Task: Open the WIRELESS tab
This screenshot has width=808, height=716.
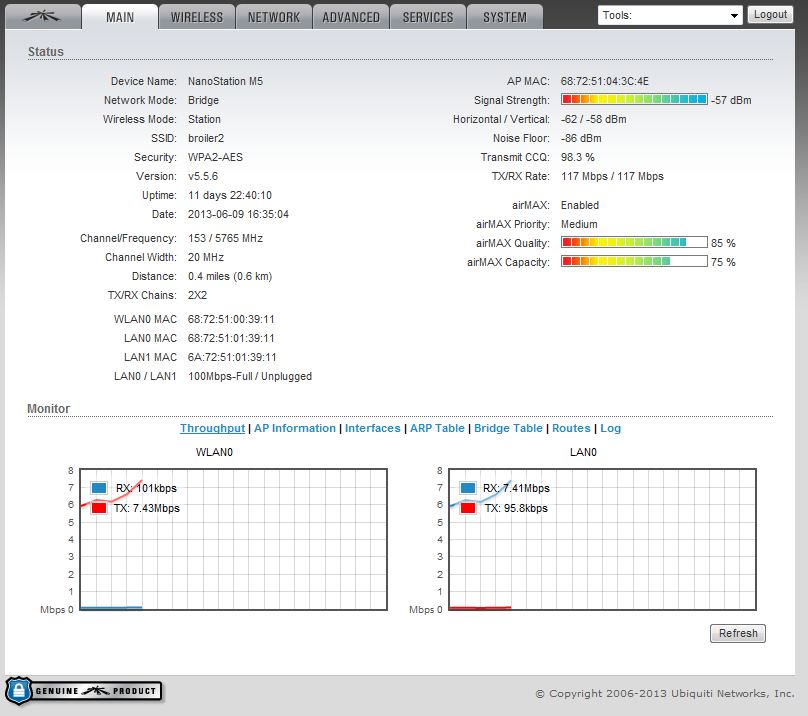Action: click(x=197, y=17)
